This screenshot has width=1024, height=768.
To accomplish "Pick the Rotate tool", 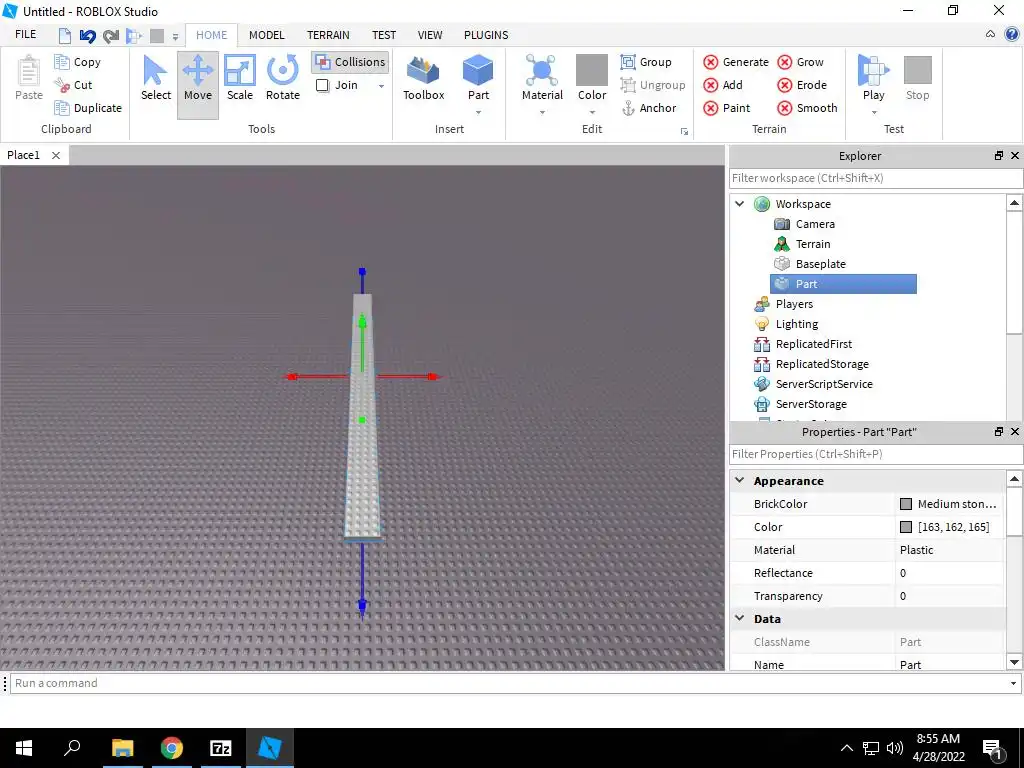I will (283, 78).
